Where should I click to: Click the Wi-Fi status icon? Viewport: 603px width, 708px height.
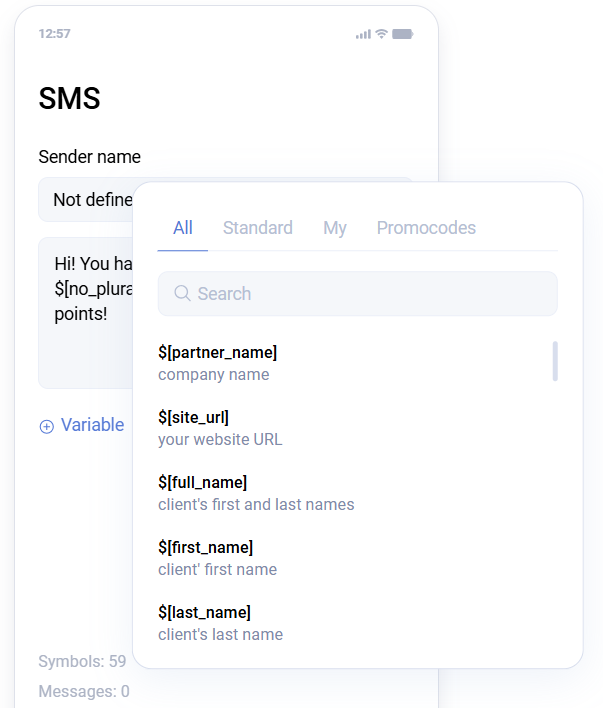click(x=382, y=34)
